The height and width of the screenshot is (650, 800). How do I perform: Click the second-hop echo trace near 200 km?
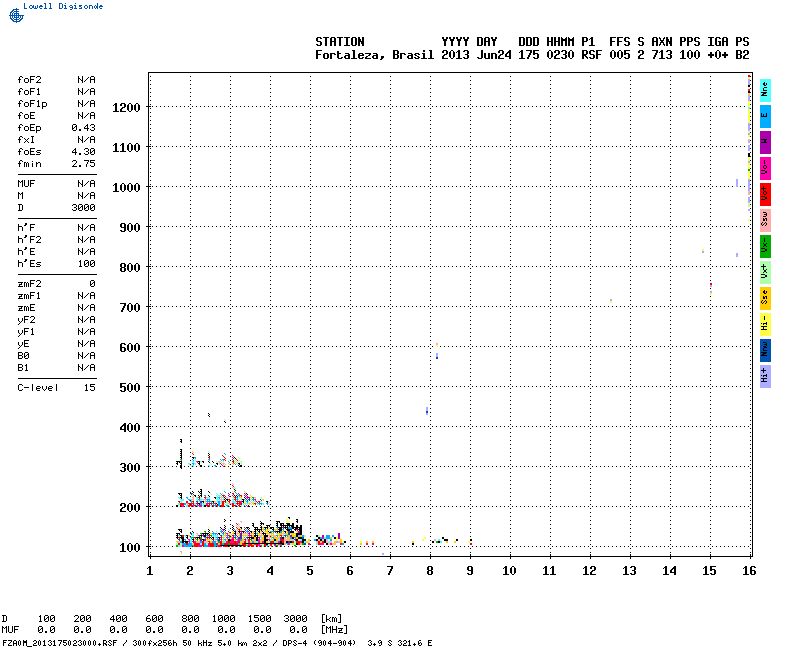(222, 496)
